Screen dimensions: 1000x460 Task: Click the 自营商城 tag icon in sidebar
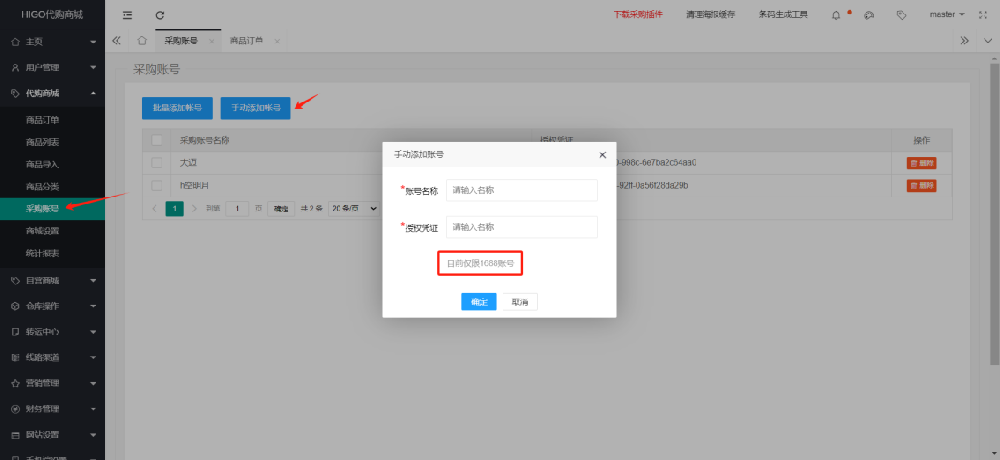coord(15,281)
